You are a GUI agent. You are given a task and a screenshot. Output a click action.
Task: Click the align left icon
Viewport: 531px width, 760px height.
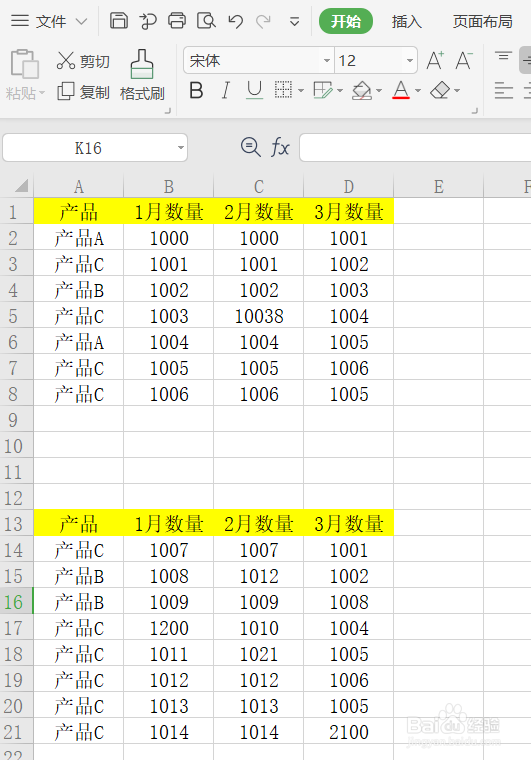504,91
